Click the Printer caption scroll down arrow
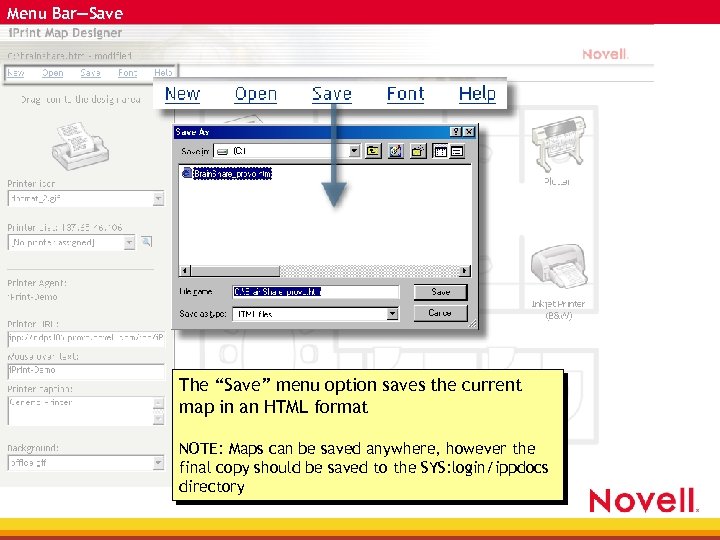Image resolution: width=720 pixels, height=540 pixels. click(x=158, y=419)
